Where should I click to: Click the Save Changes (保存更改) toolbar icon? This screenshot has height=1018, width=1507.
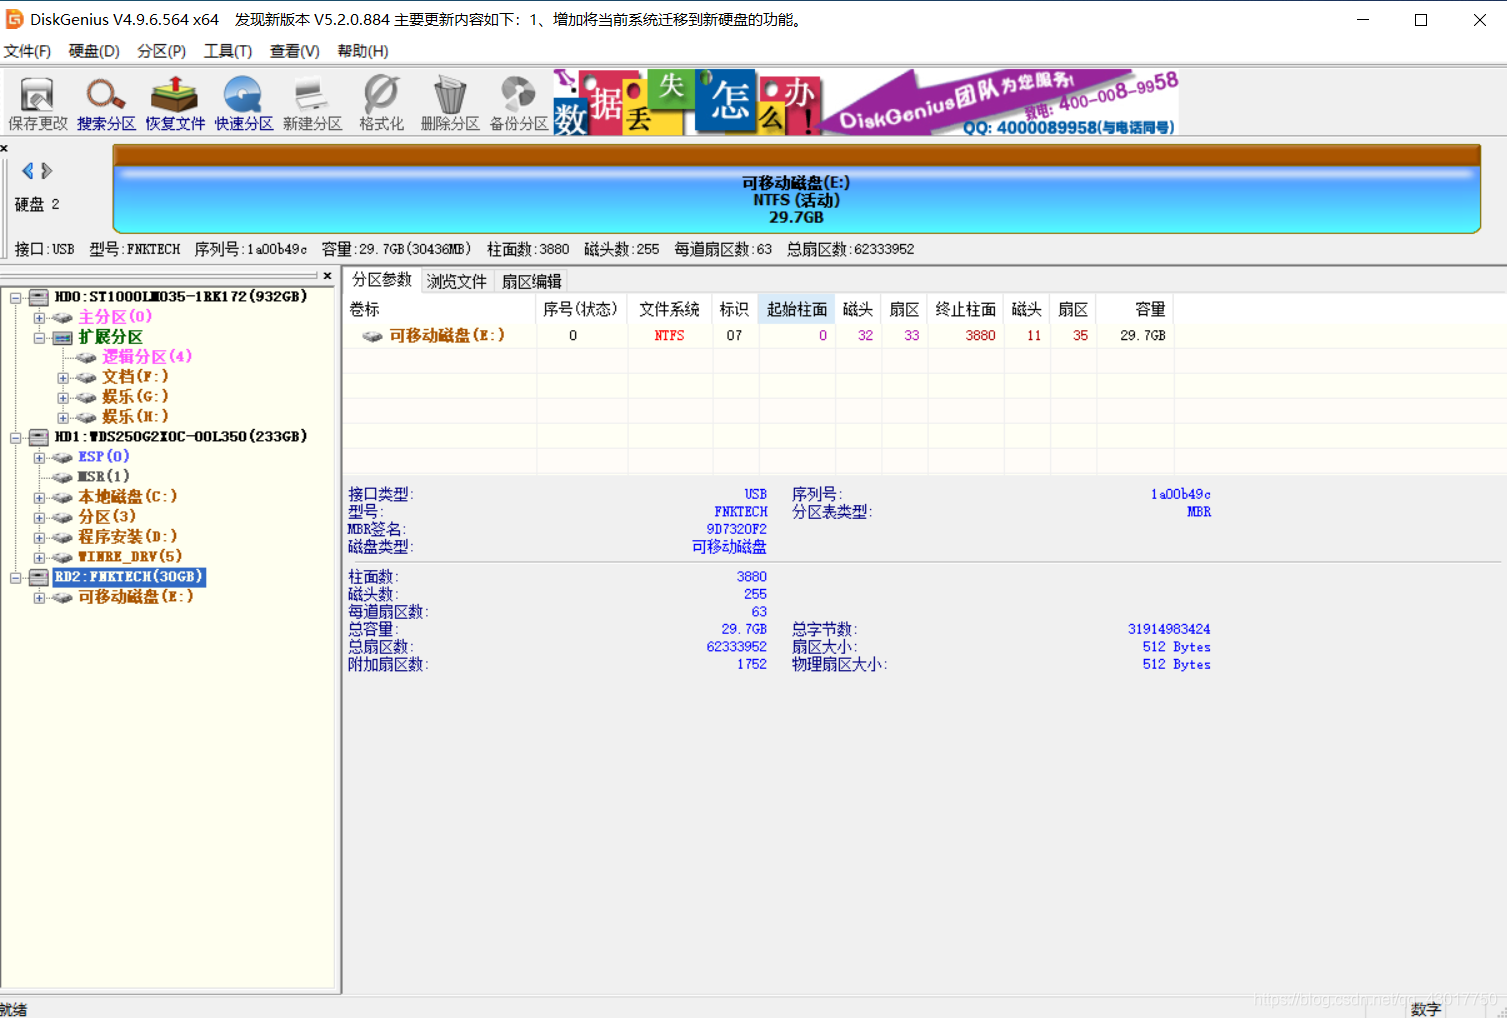(38, 103)
